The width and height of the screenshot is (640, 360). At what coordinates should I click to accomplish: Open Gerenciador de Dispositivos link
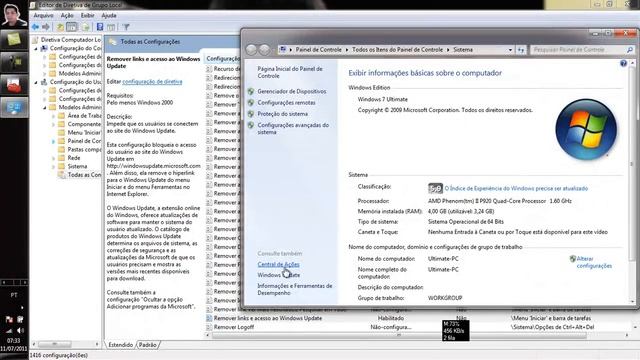291,91
